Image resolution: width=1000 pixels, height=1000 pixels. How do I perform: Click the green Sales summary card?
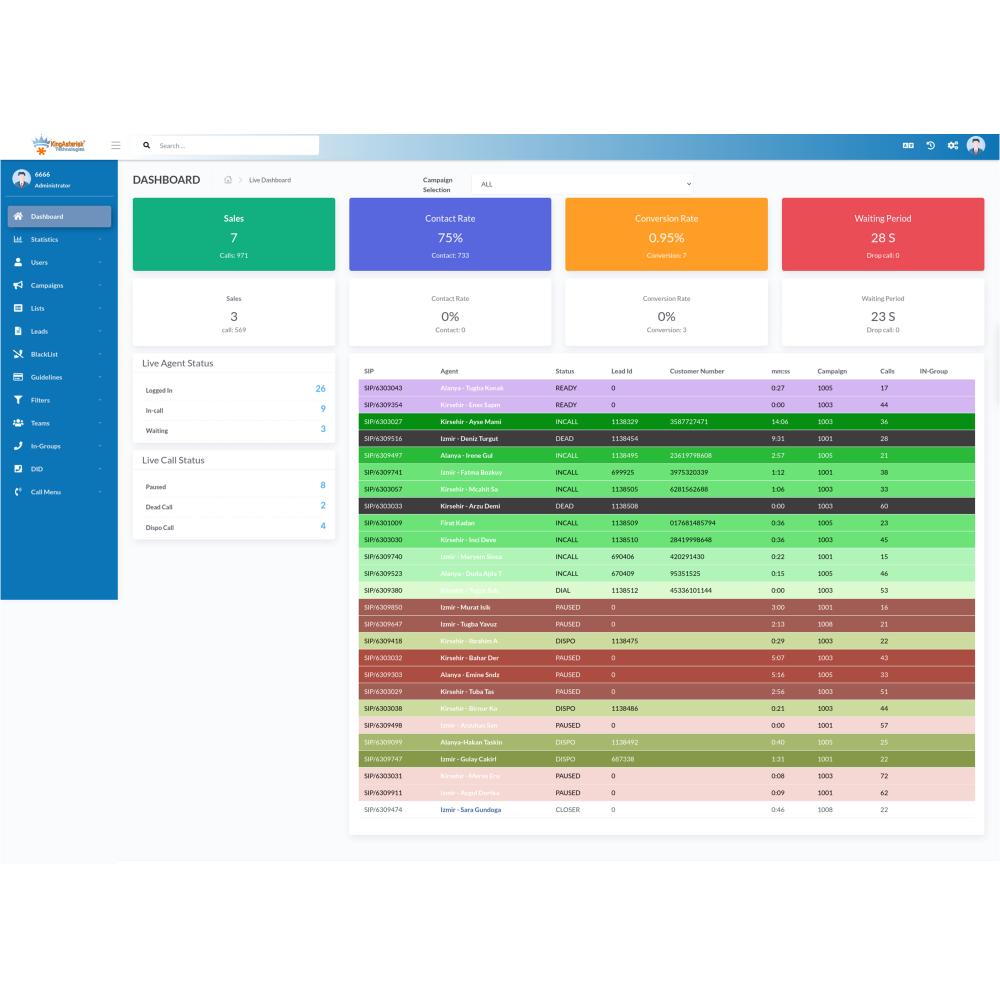(234, 234)
